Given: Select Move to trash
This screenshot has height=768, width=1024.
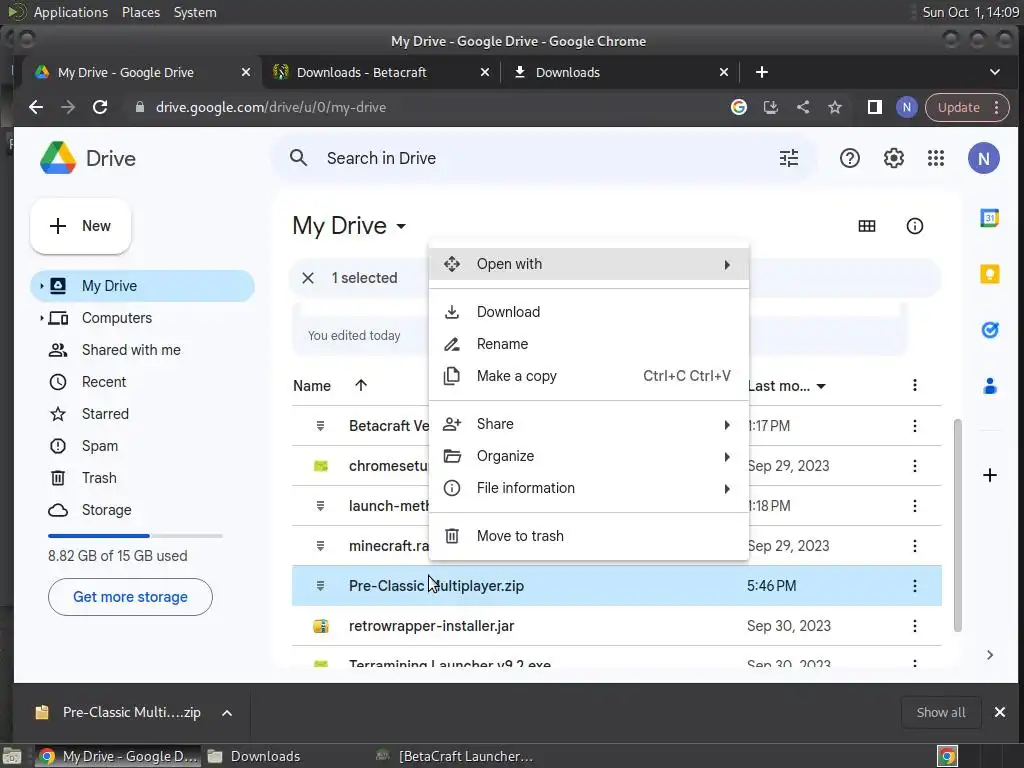Looking at the screenshot, I should 588,536.
